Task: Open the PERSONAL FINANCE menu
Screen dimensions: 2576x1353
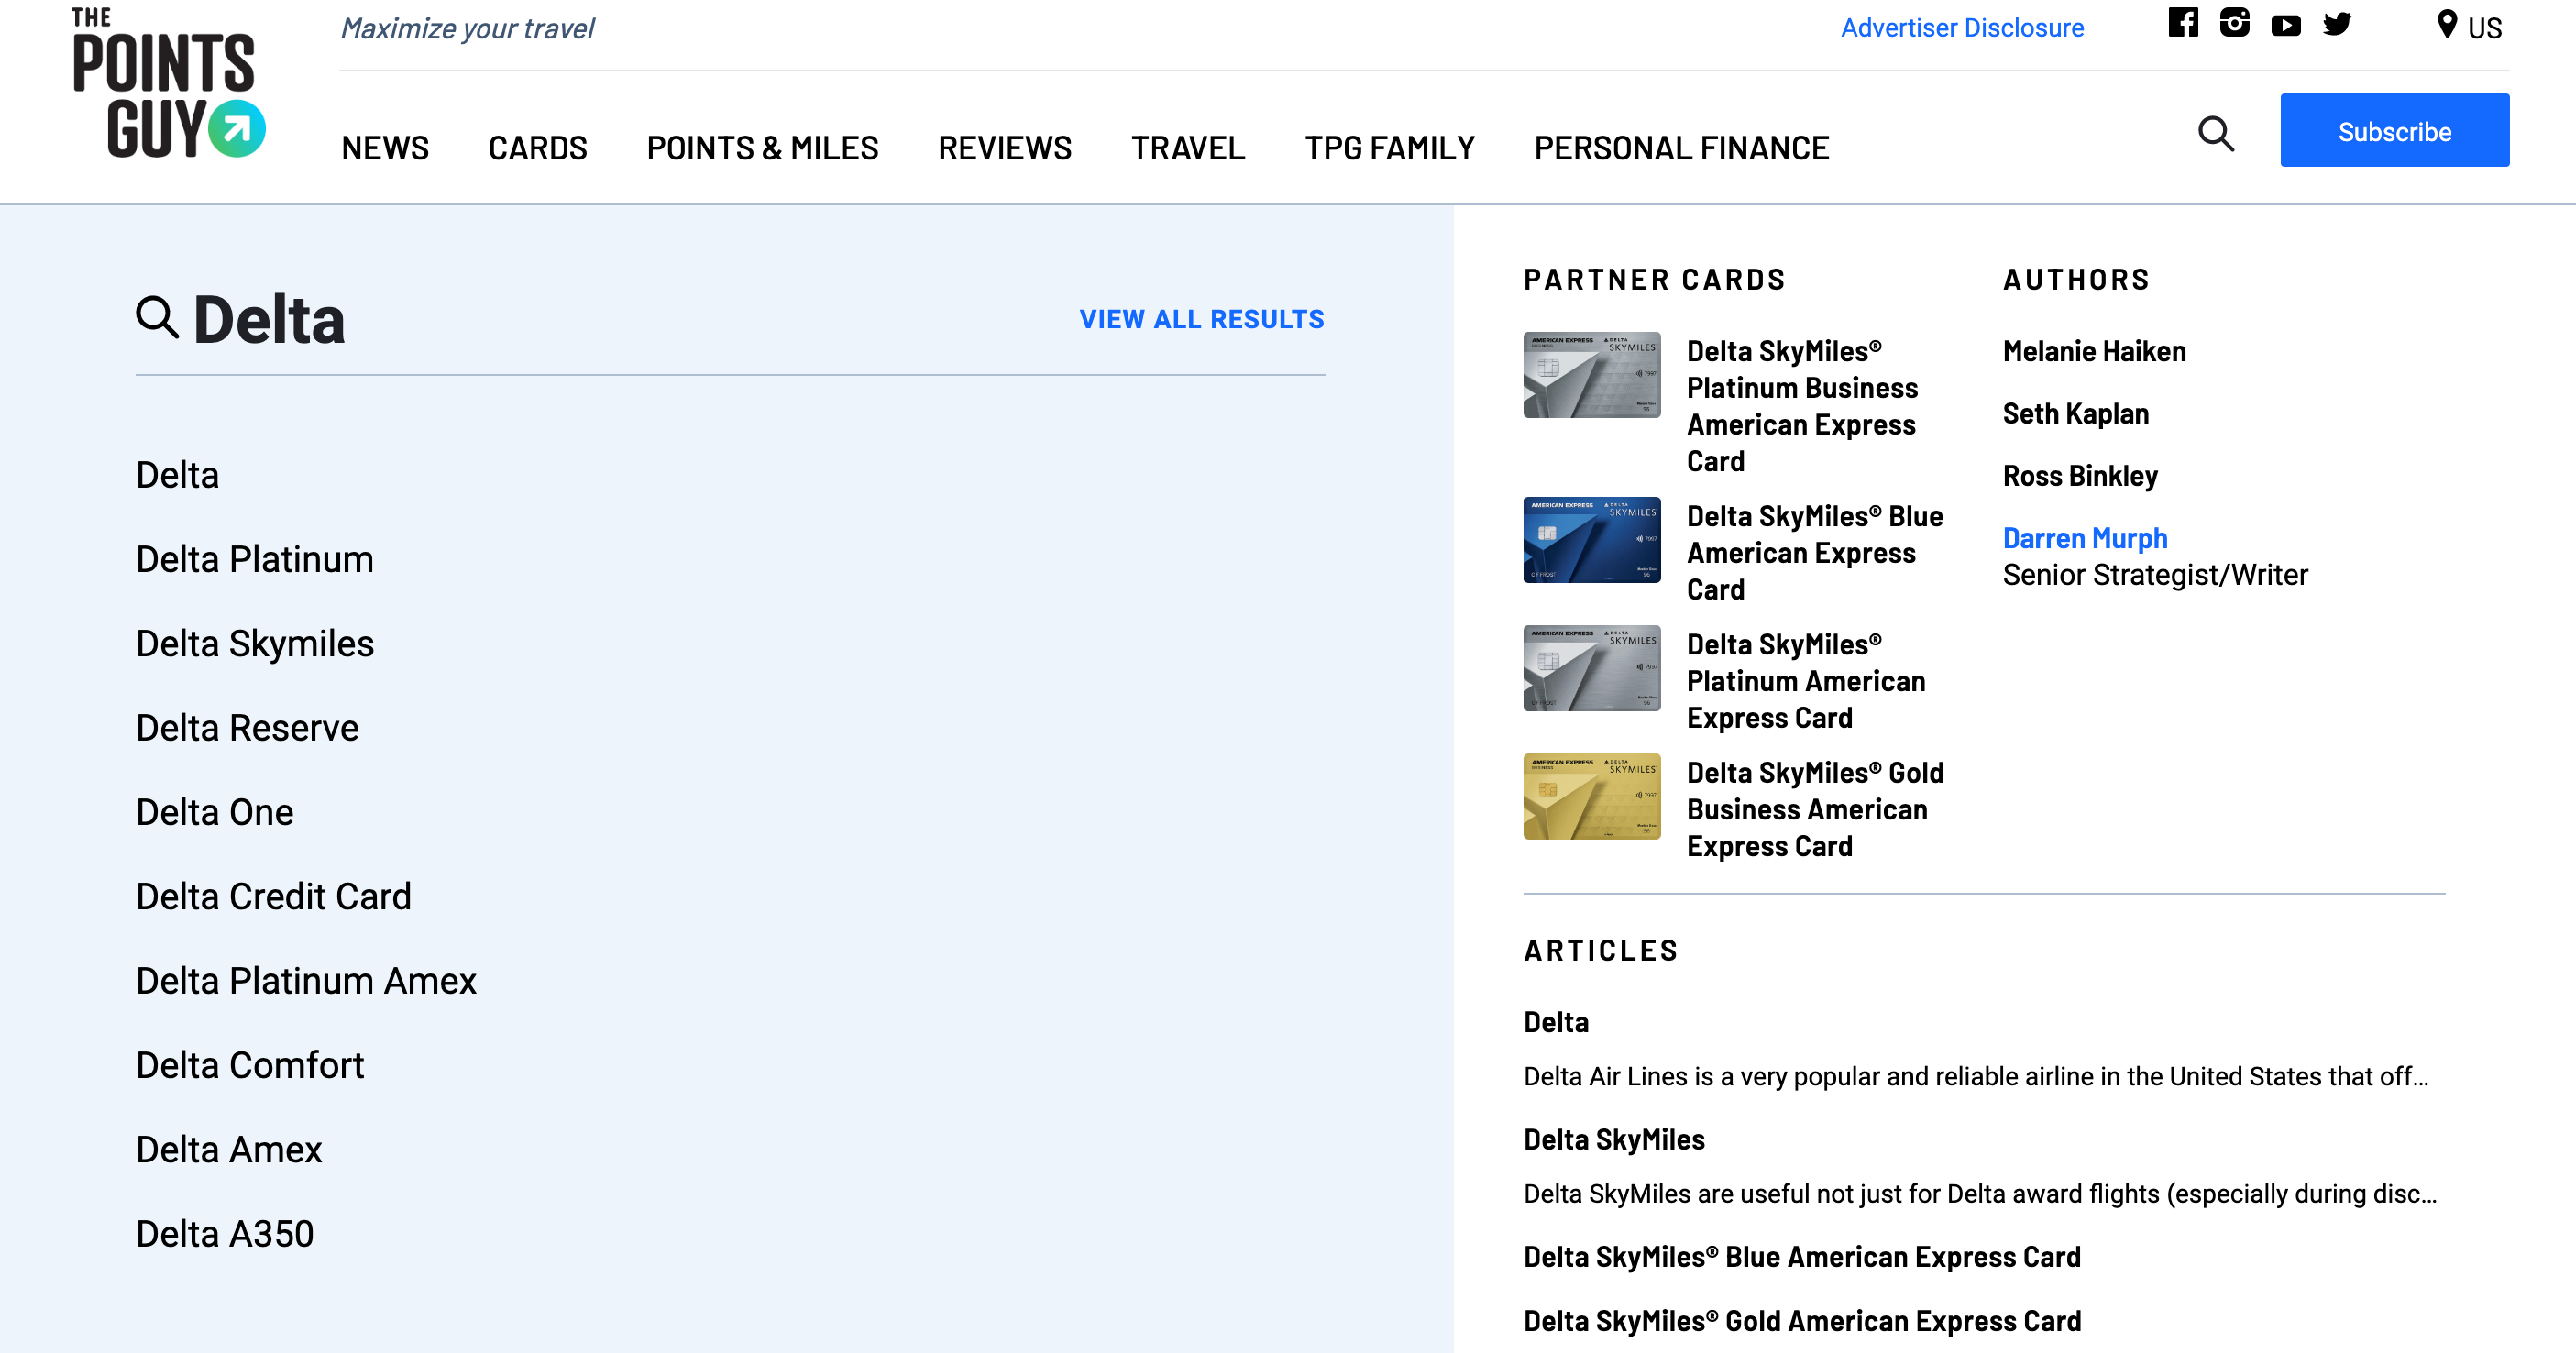Action: tap(1681, 148)
